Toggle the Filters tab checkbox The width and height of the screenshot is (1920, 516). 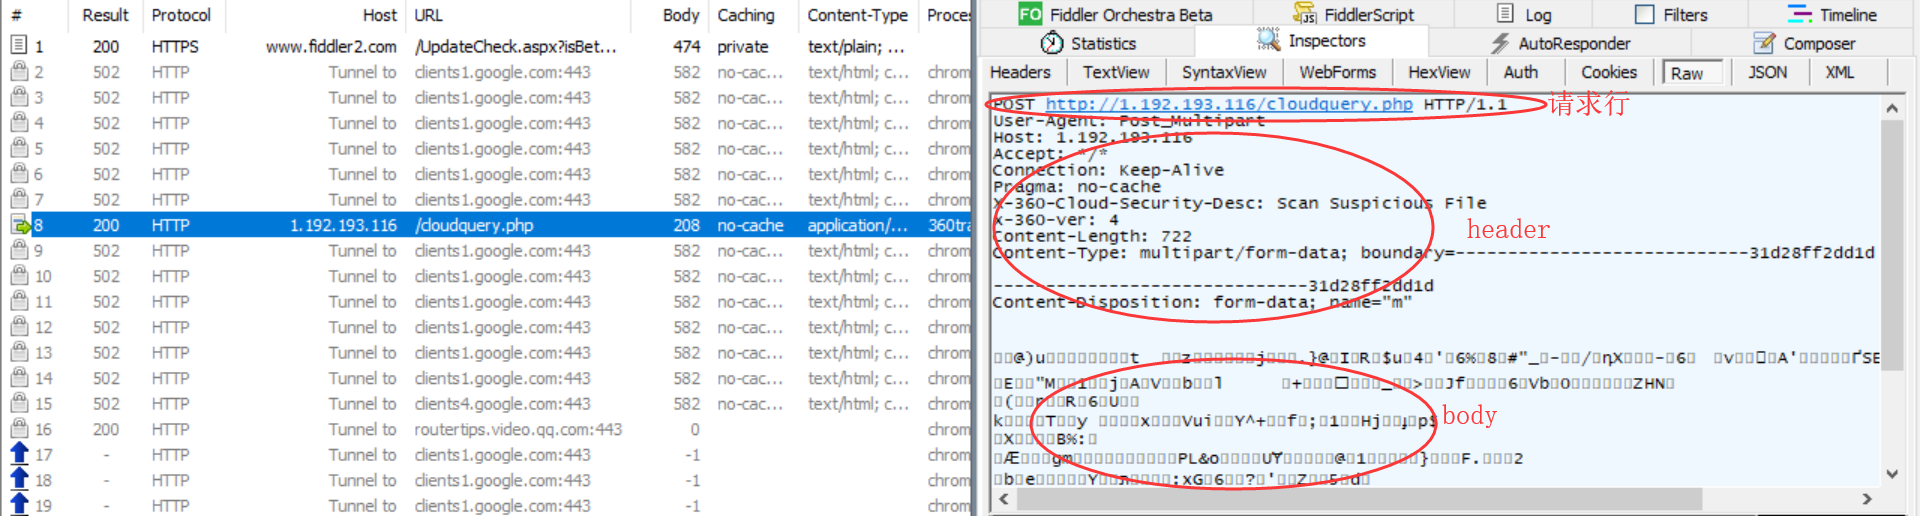coord(1645,14)
